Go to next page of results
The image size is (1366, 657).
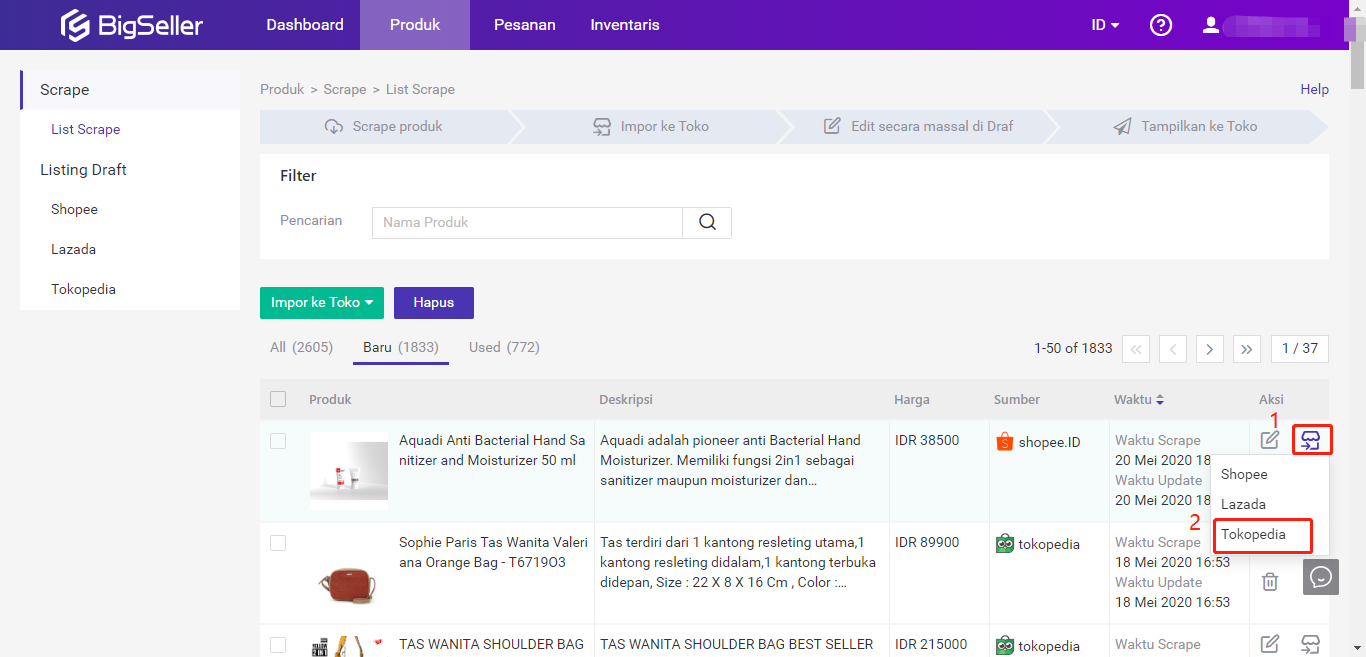pos(1210,349)
